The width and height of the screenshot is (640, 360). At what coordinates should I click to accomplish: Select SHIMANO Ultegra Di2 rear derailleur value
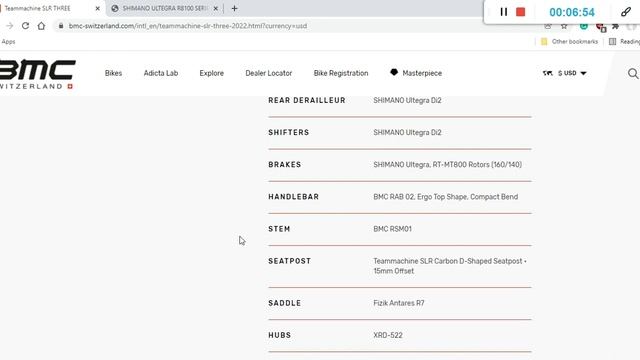[x=407, y=100]
